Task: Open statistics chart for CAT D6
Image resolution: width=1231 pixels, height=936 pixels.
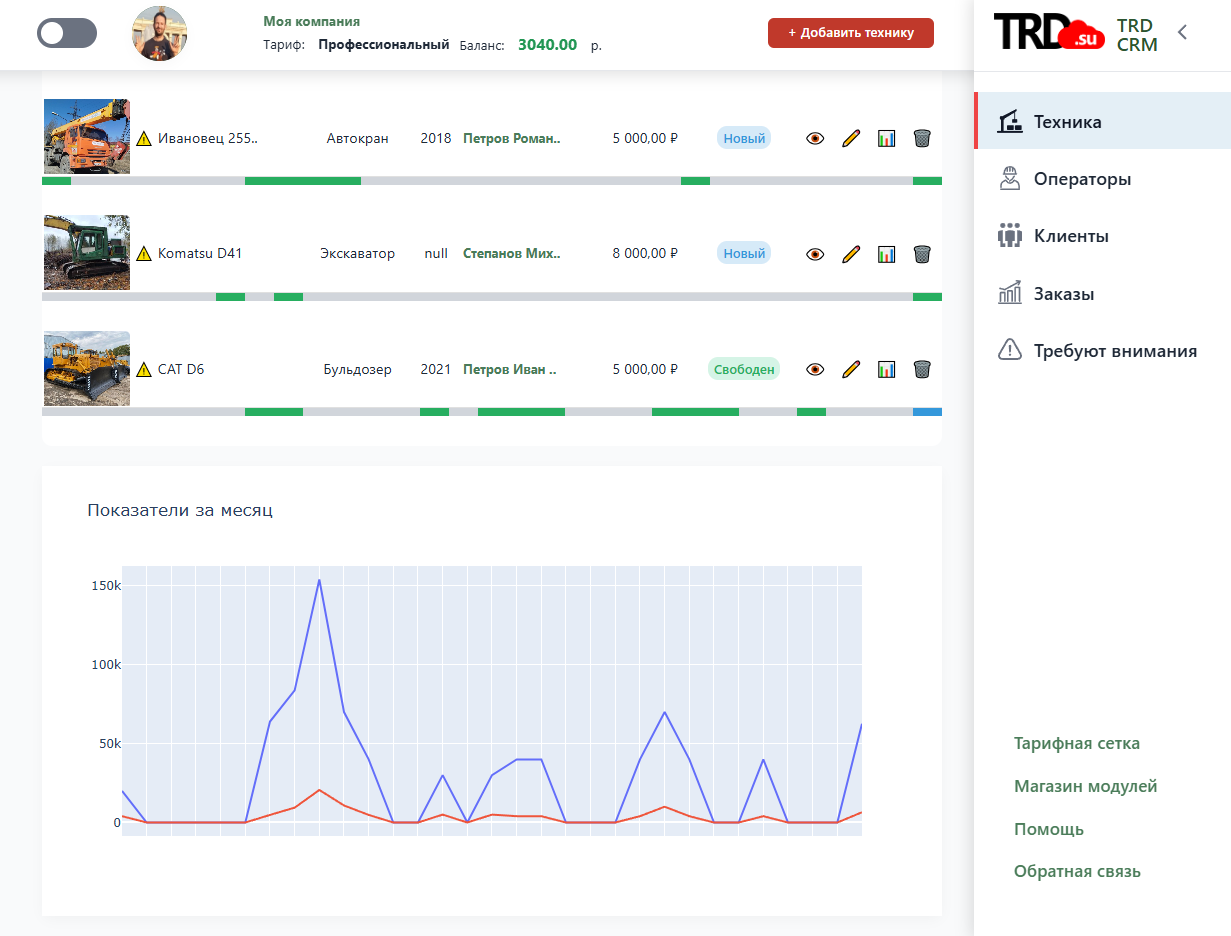Action: [x=886, y=369]
